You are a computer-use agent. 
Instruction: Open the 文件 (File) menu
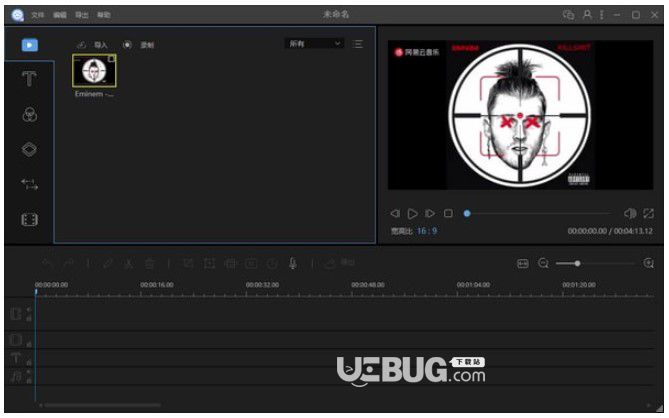(x=38, y=15)
